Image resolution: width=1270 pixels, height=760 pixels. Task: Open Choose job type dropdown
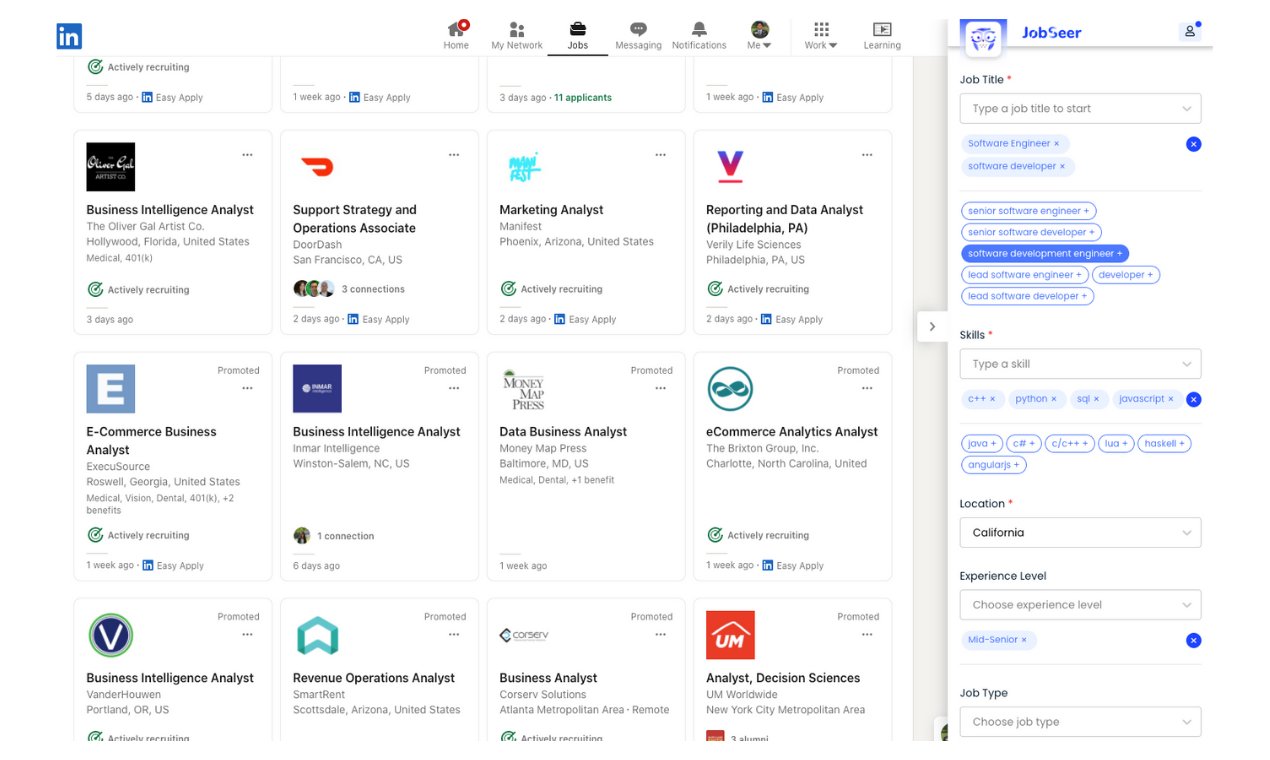[x=1080, y=722]
